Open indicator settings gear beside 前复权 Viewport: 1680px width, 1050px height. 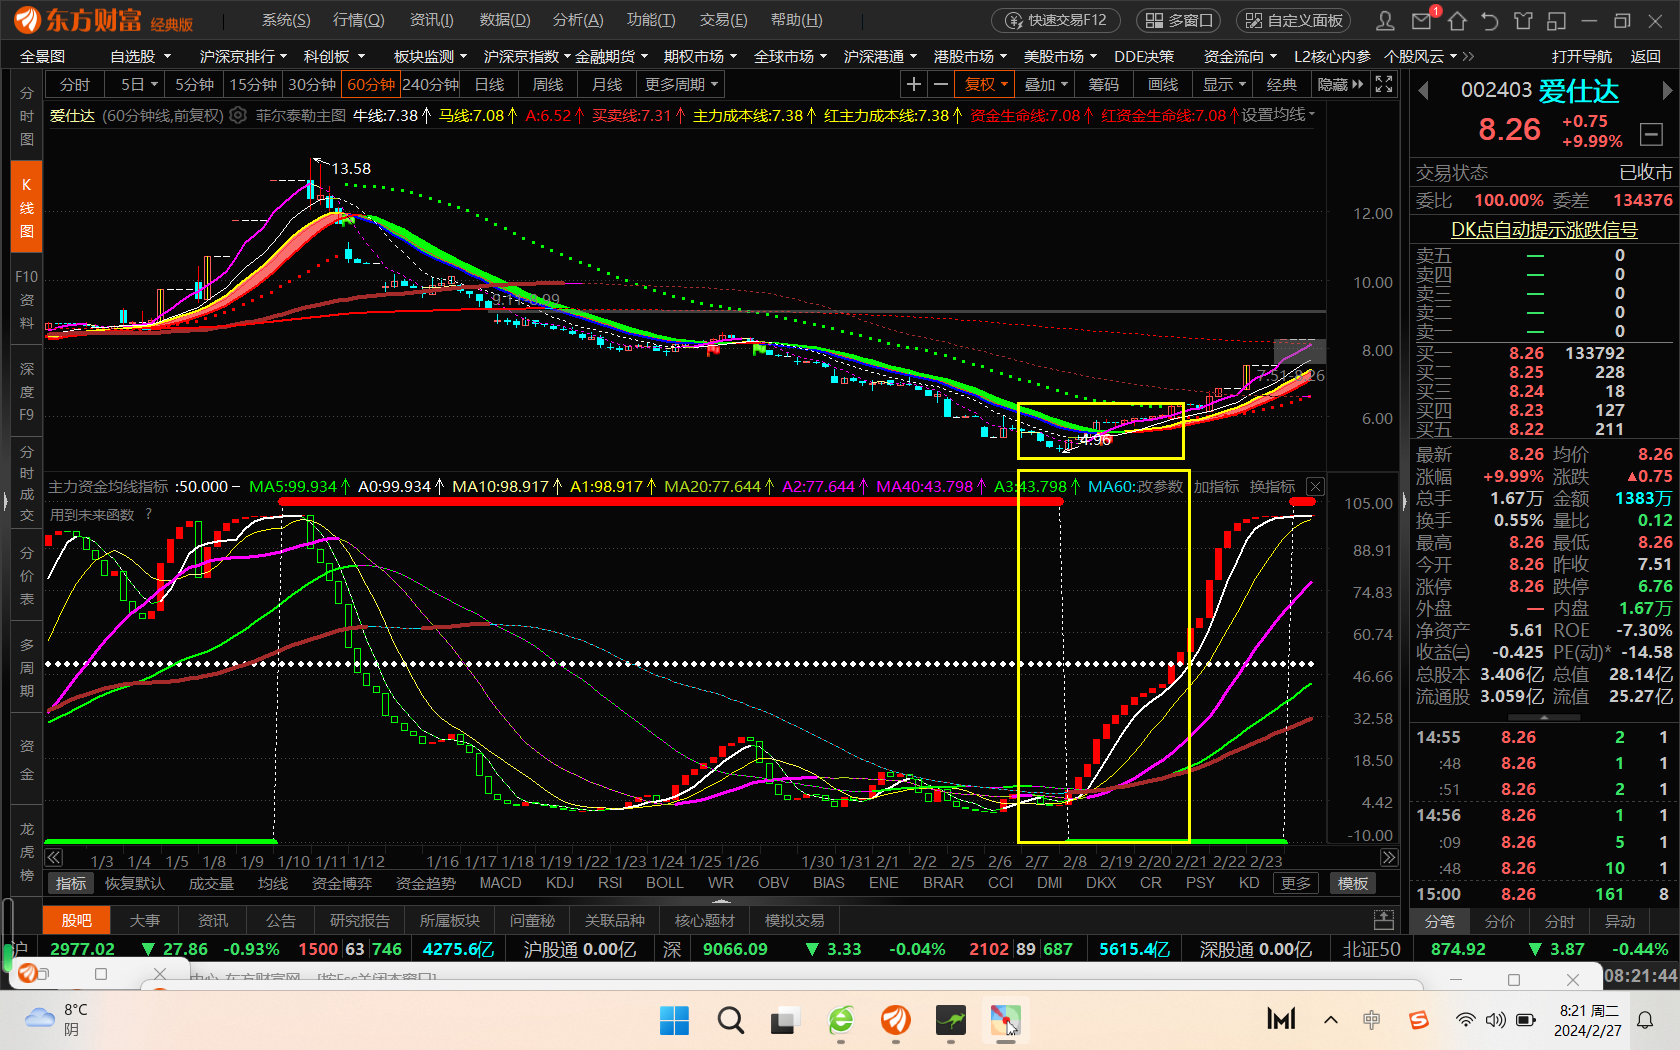click(x=238, y=116)
